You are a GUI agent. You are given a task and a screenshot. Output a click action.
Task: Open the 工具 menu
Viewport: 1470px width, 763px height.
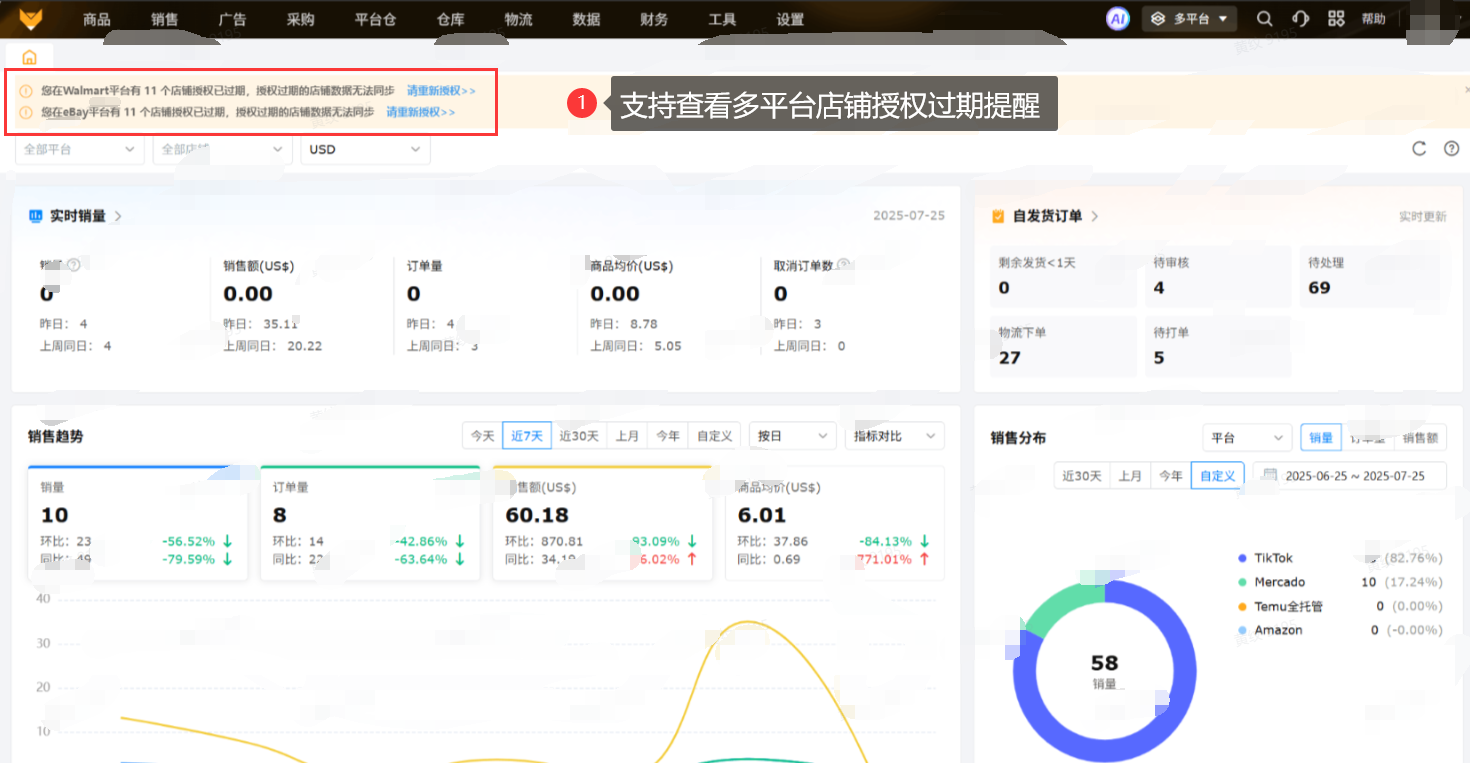(x=722, y=19)
